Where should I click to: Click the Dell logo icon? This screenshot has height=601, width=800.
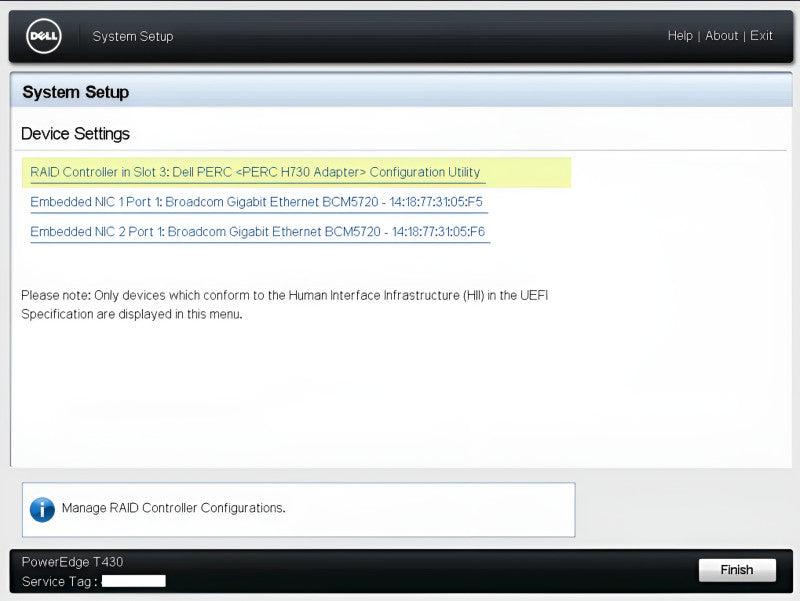[x=44, y=36]
